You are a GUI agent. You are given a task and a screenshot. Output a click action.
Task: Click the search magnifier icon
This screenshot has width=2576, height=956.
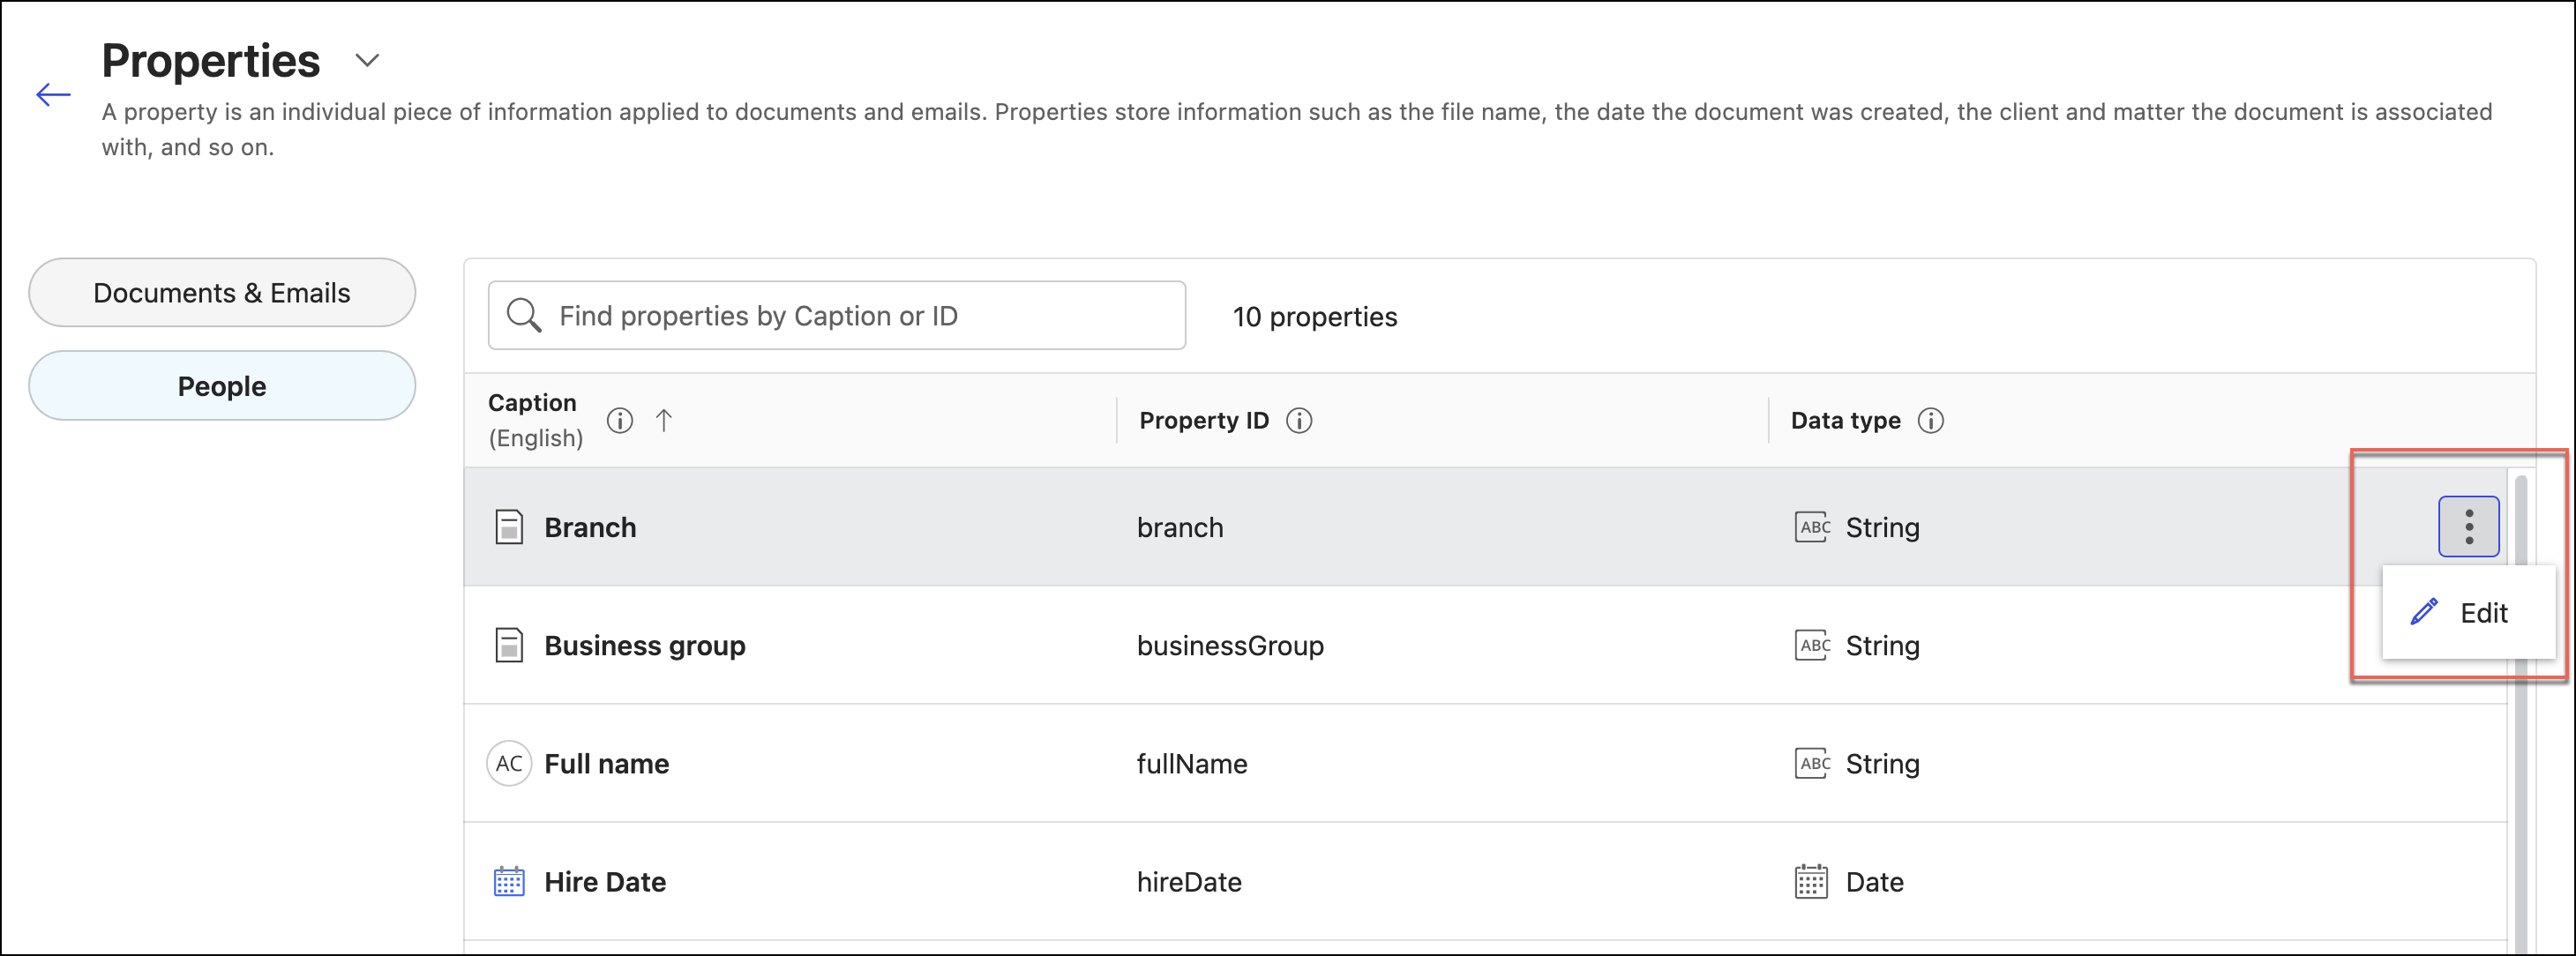pos(523,316)
